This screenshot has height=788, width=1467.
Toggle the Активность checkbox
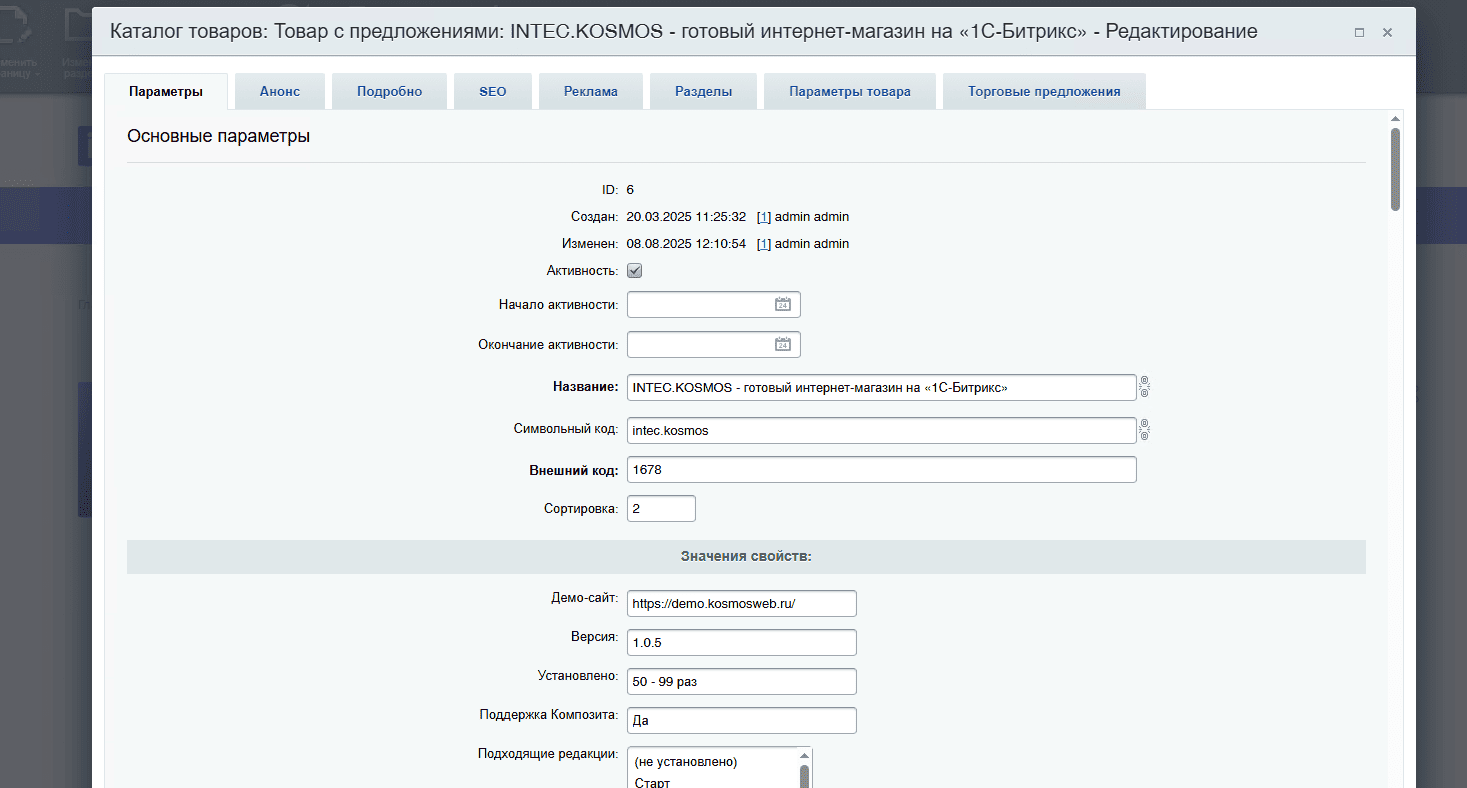pyautogui.click(x=634, y=271)
